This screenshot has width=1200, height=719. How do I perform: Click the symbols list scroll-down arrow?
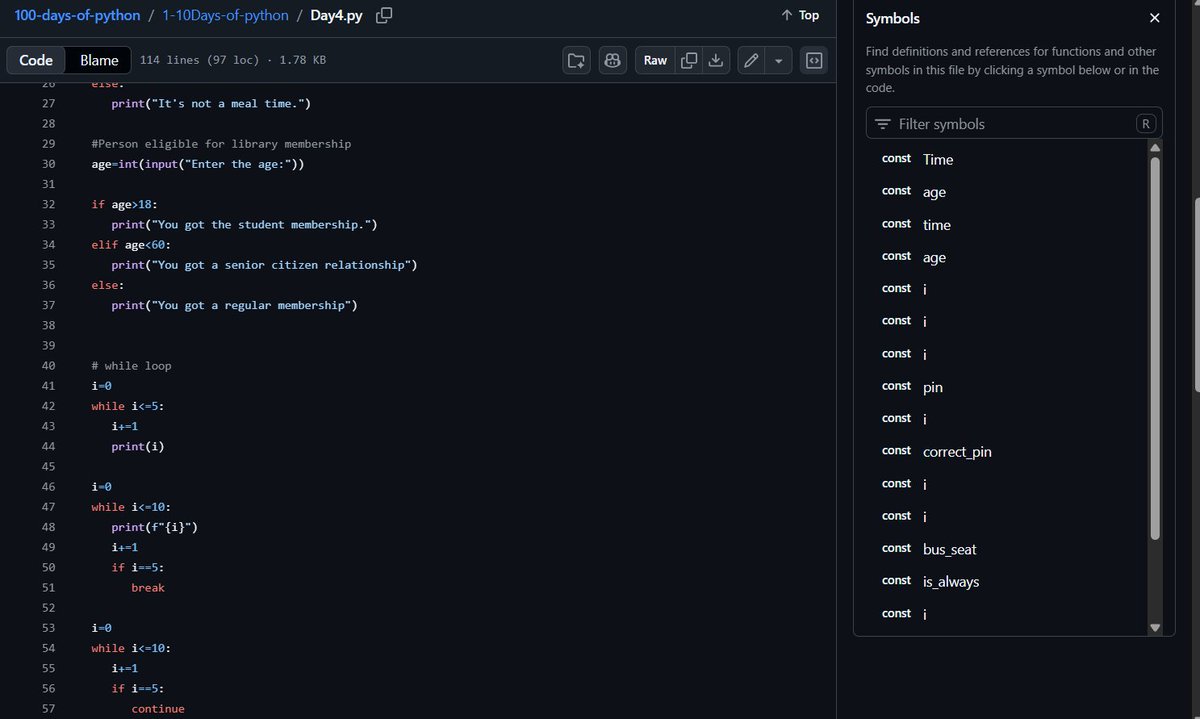(1156, 628)
